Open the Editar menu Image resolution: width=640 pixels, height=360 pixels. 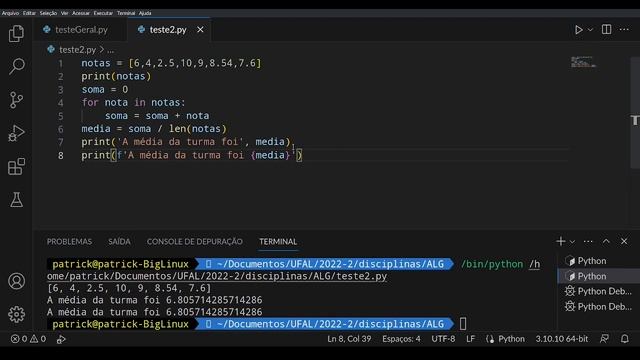click(x=29, y=13)
